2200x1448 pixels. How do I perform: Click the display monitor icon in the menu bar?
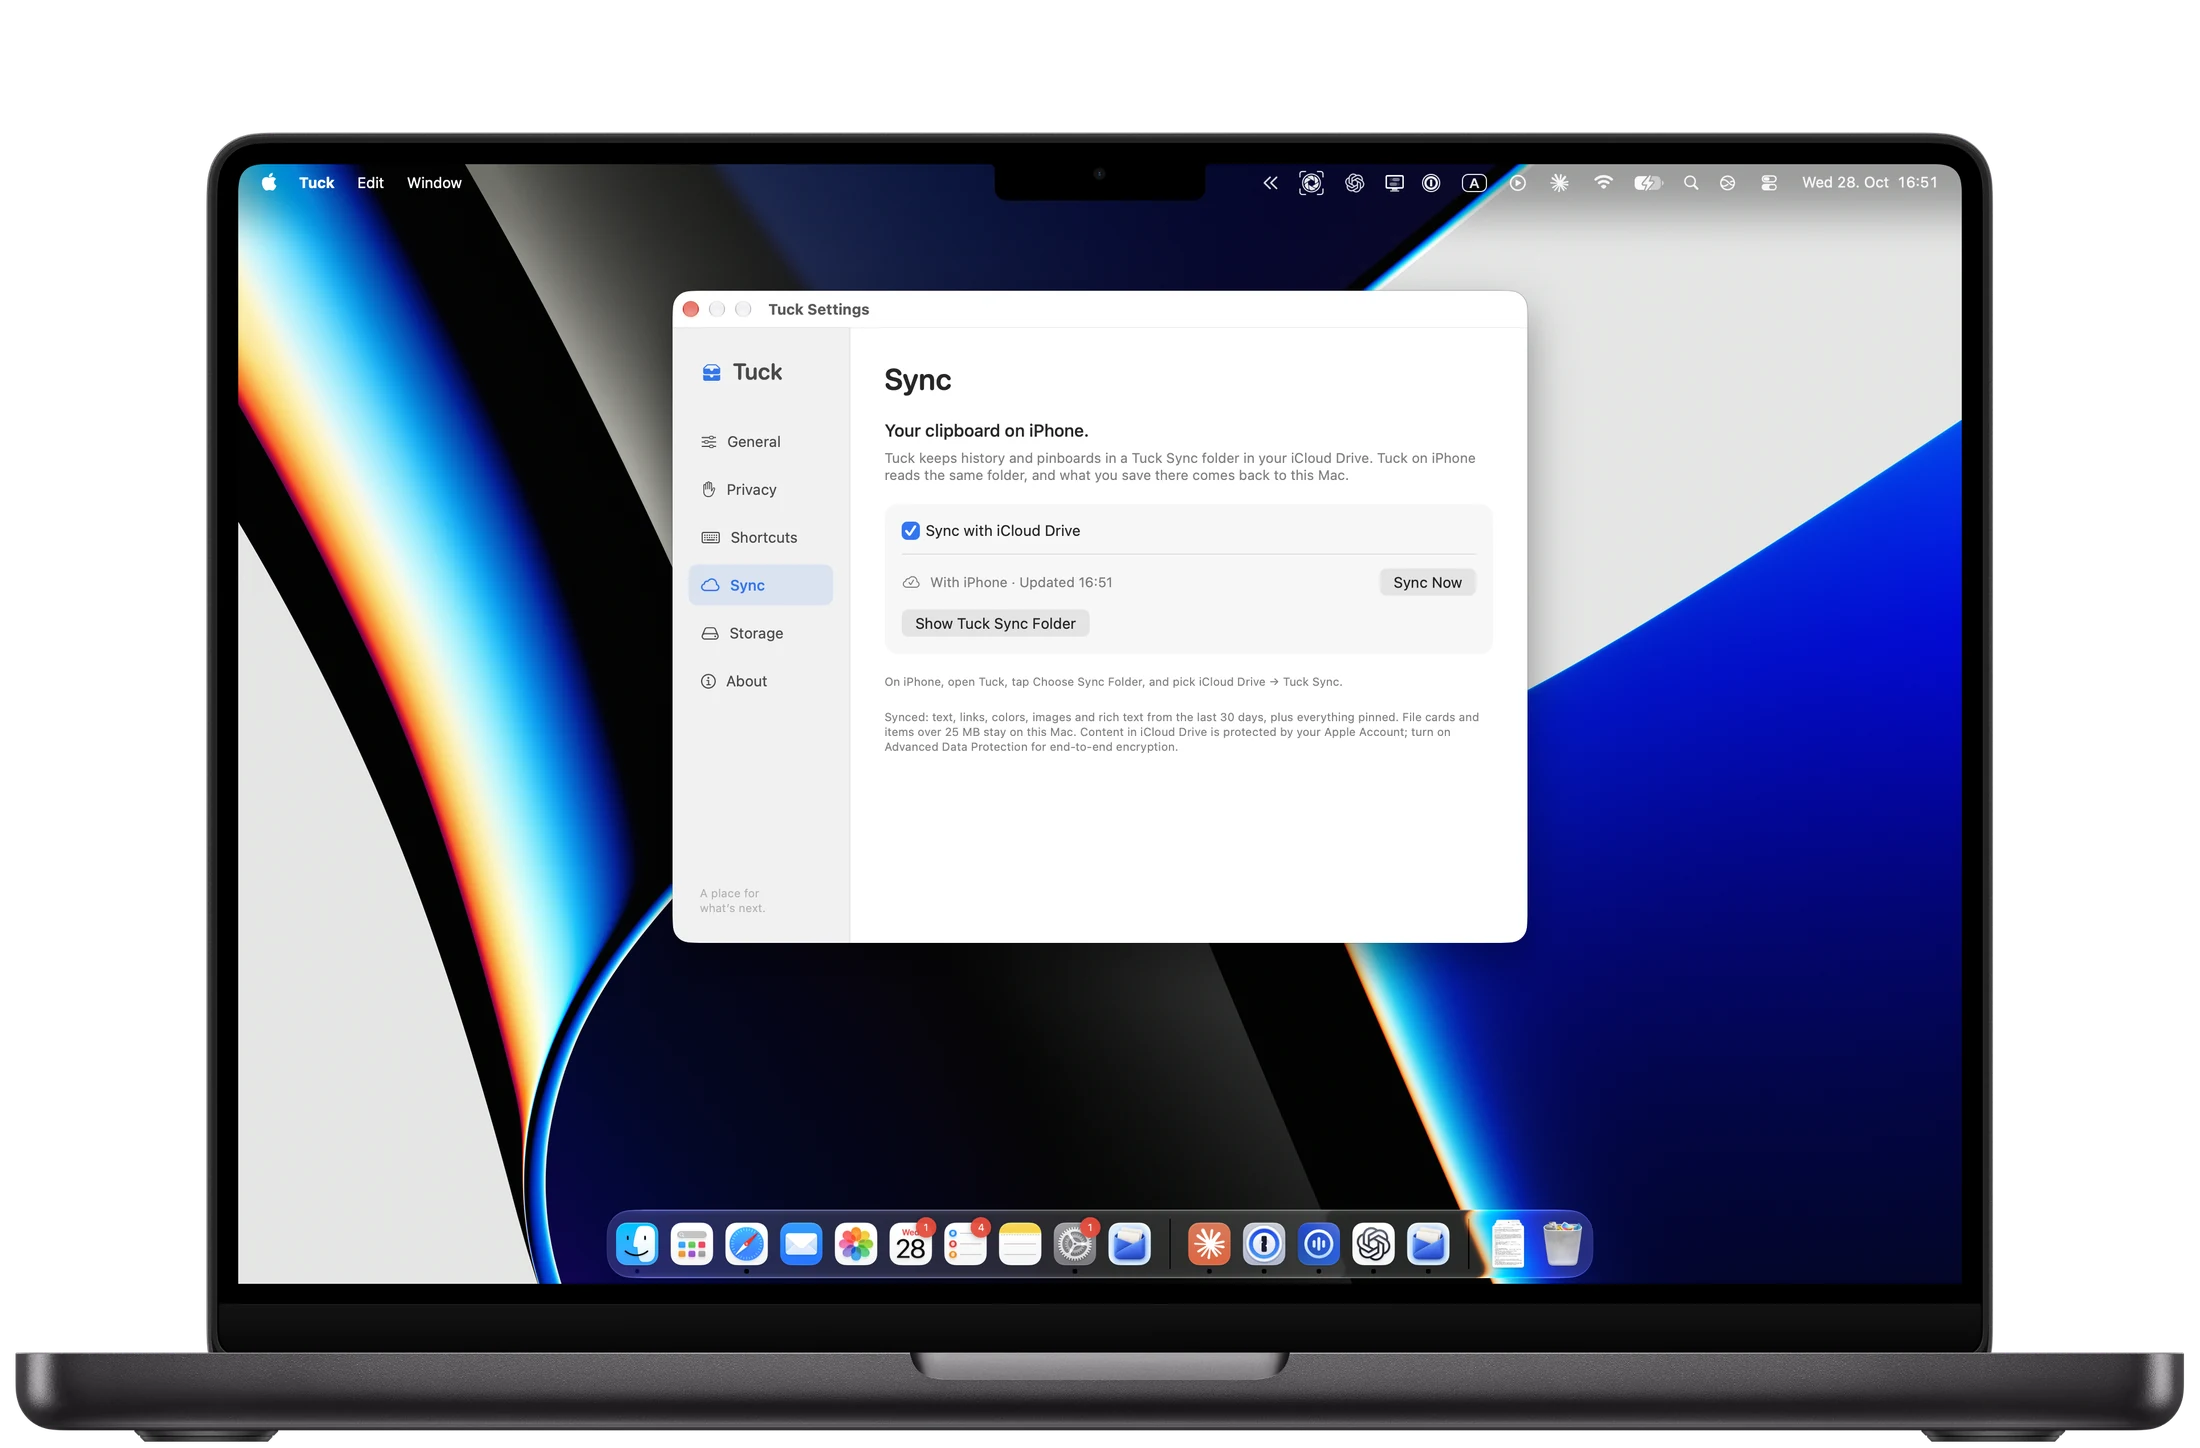[x=1394, y=183]
